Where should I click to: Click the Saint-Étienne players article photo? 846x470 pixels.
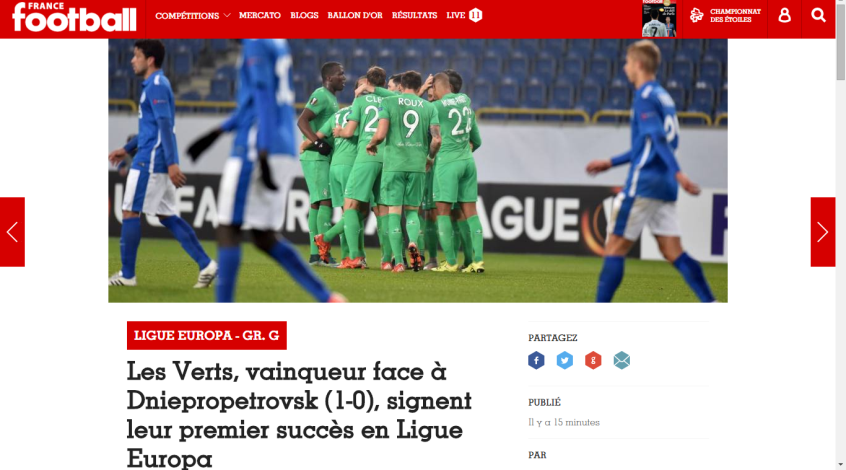click(x=418, y=171)
